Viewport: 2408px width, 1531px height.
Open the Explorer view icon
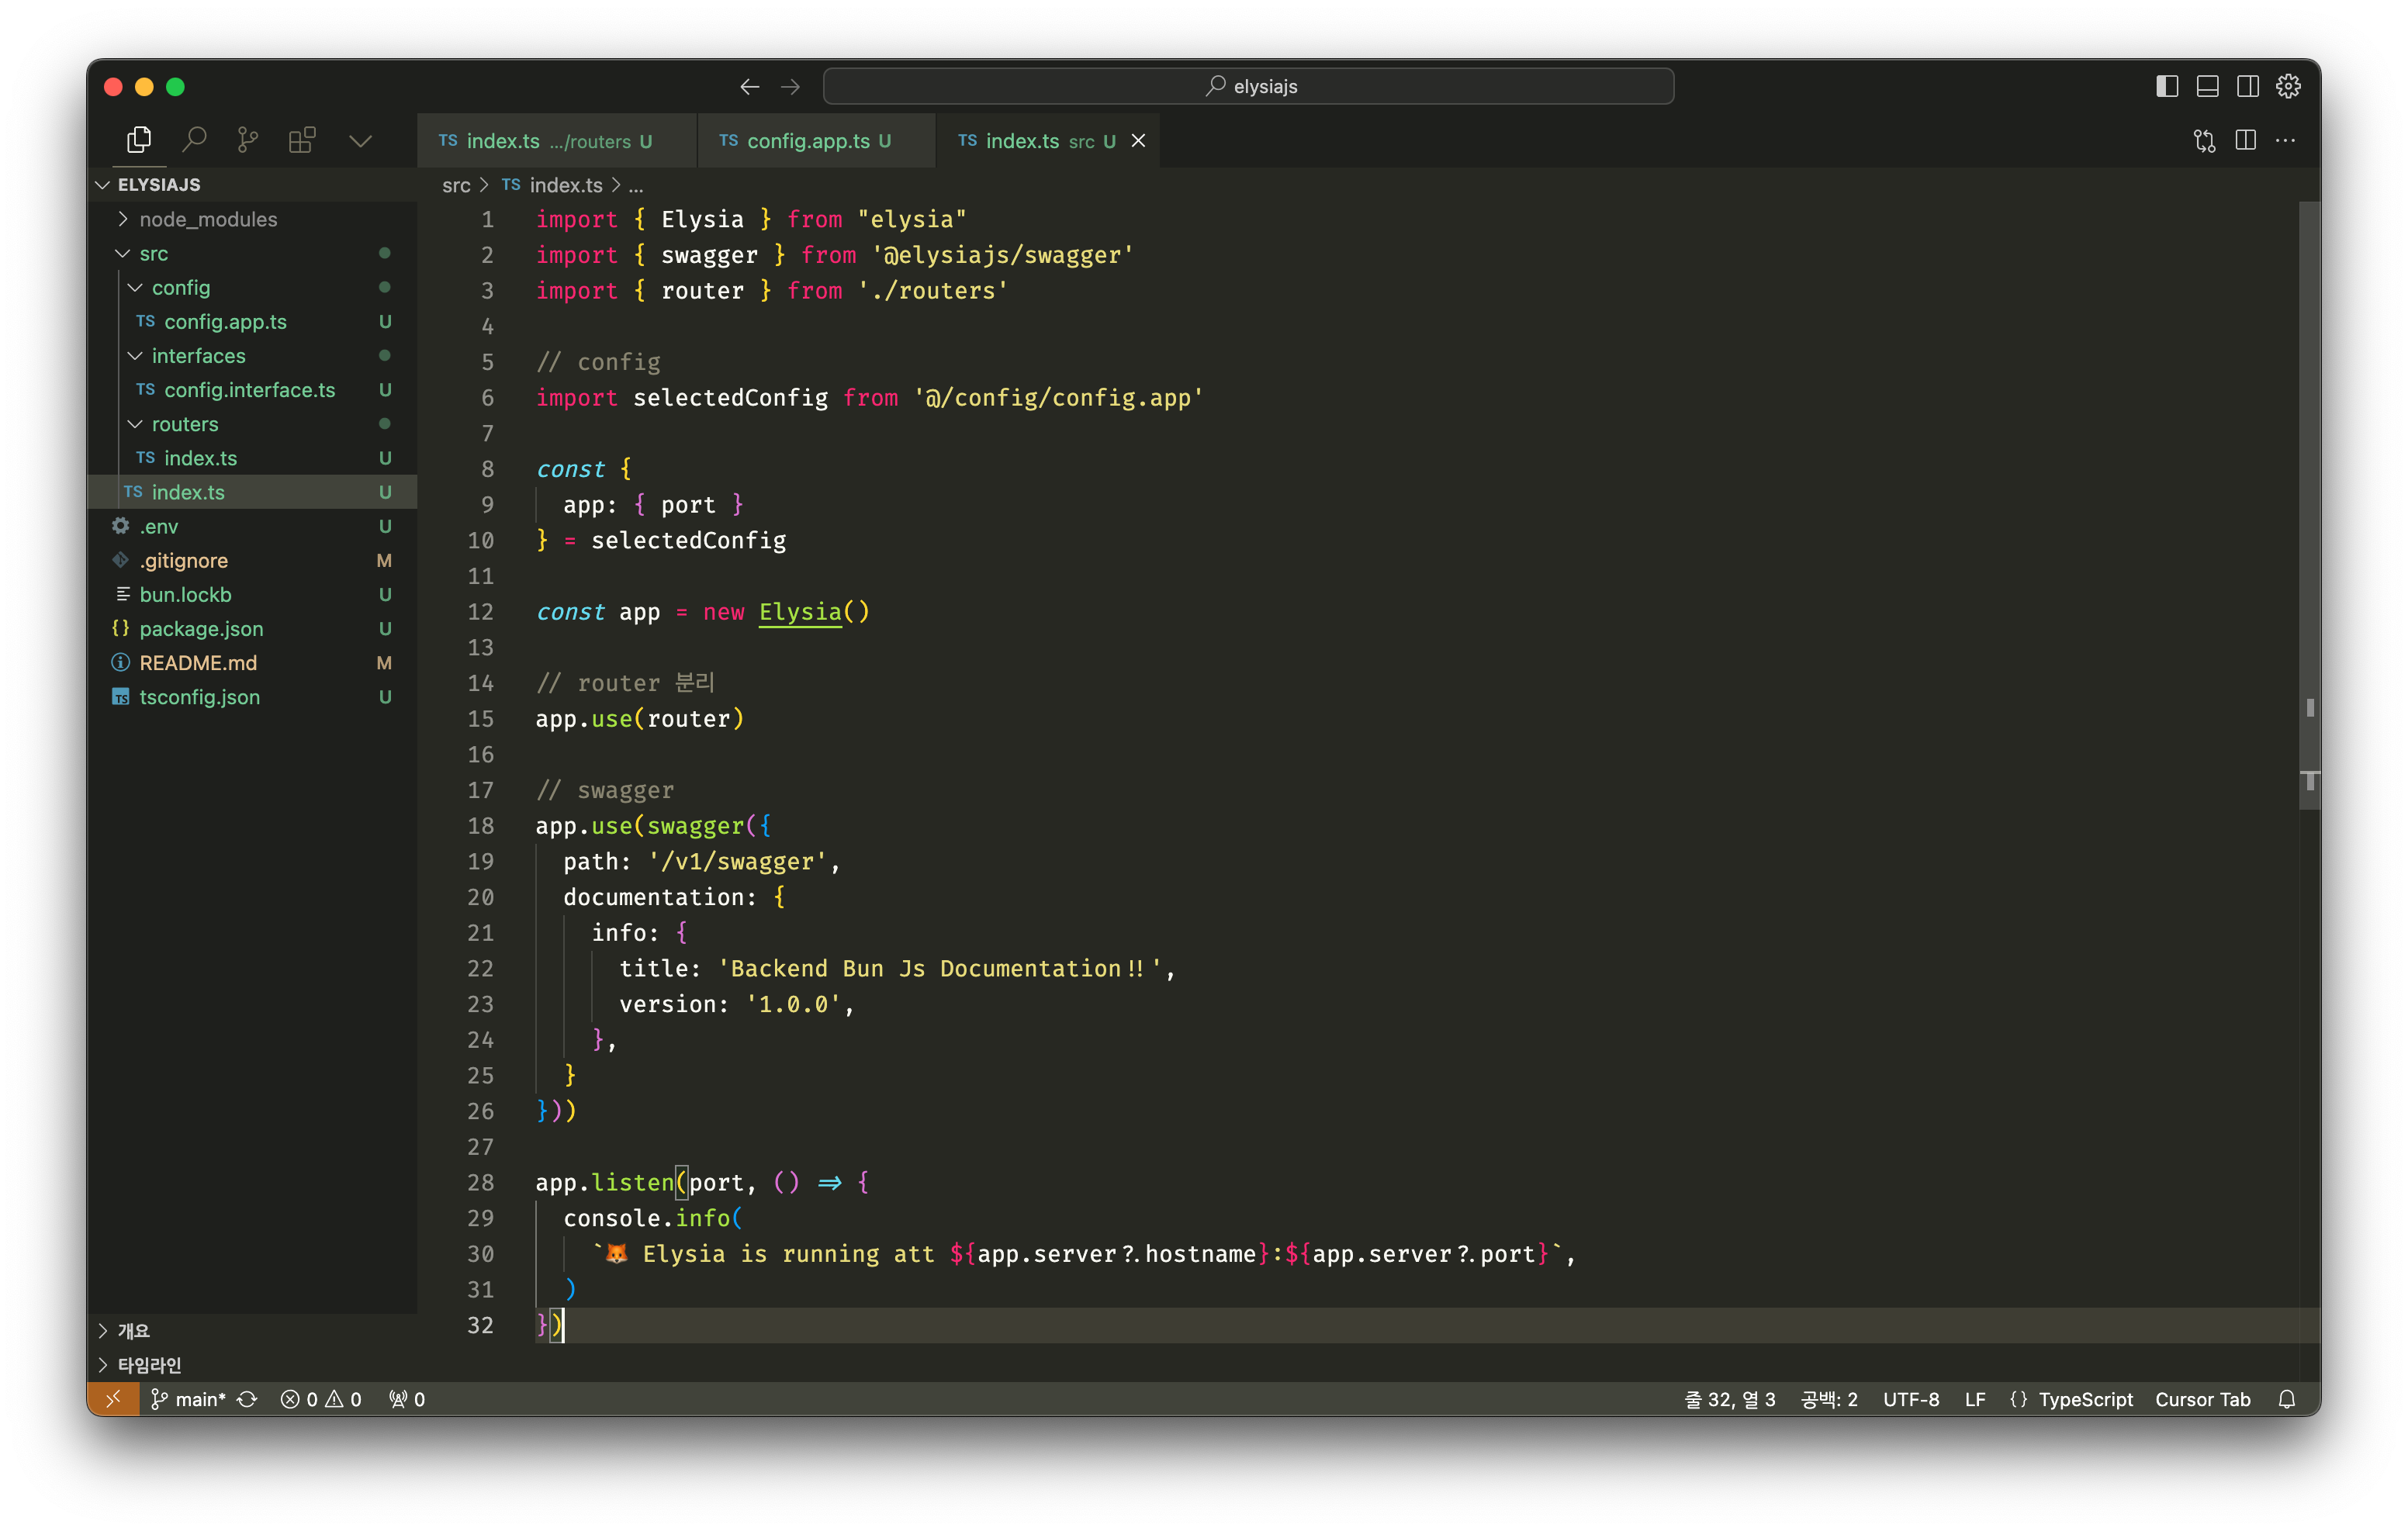coord(139,140)
